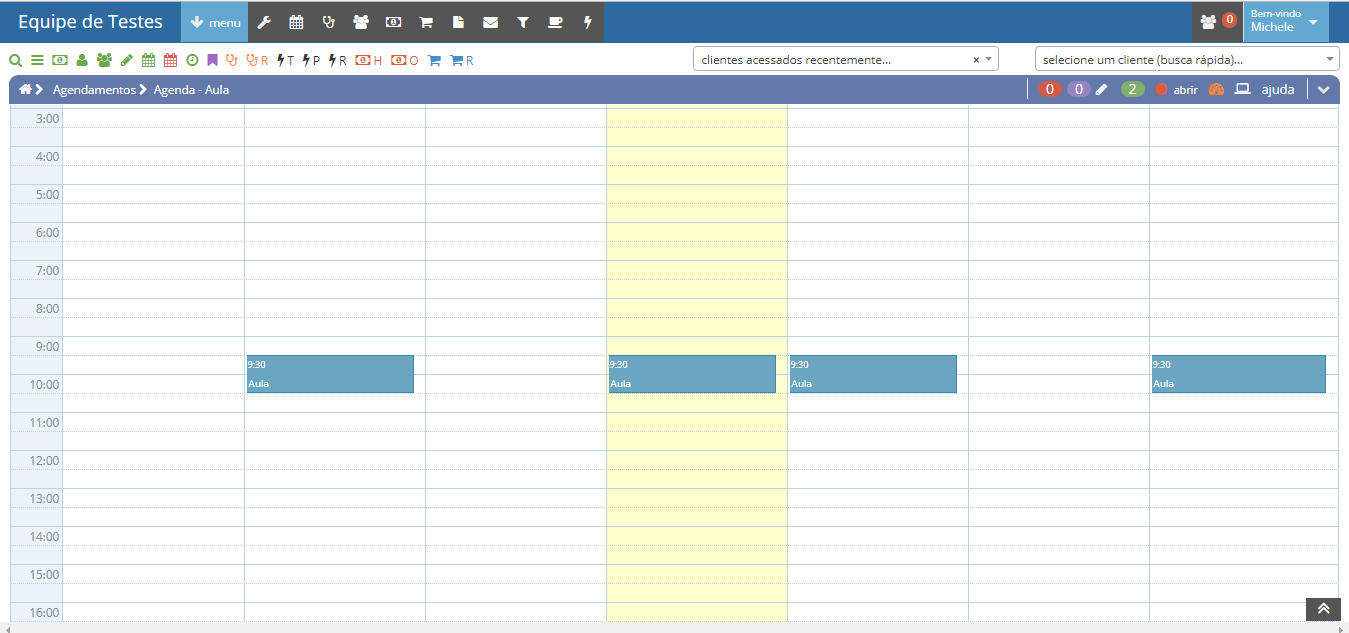Click the 'abrir' button with red dot
Image resolution: width=1349 pixels, height=633 pixels.
(x=1177, y=89)
